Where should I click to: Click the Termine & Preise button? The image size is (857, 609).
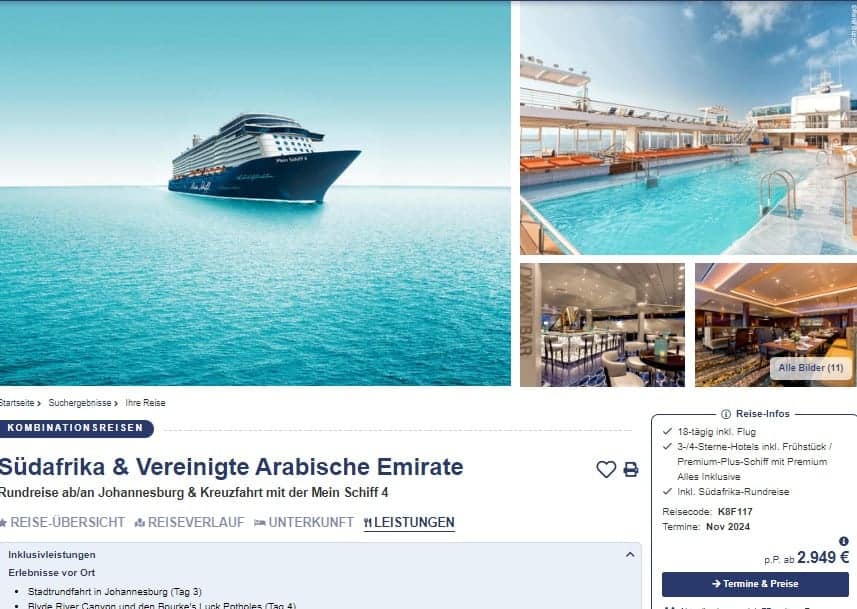click(755, 584)
